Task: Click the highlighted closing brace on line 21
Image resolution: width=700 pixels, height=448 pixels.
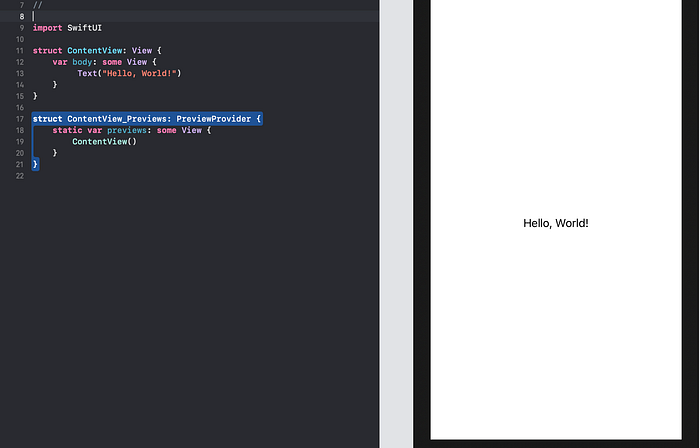Action: pos(35,164)
